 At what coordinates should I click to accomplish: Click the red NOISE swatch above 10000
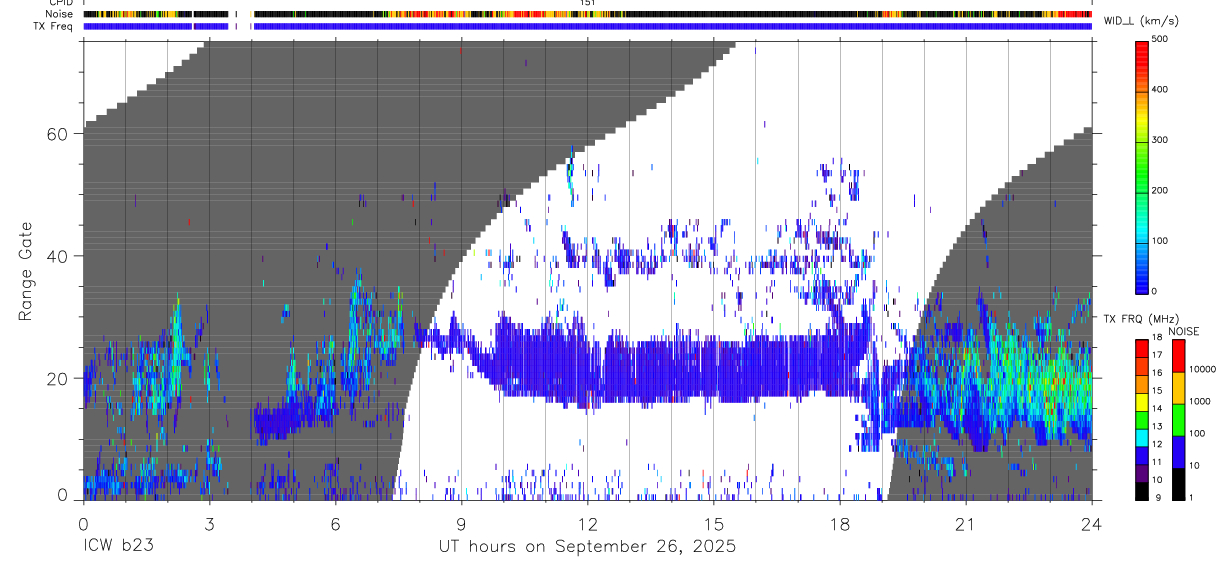(x=1178, y=354)
